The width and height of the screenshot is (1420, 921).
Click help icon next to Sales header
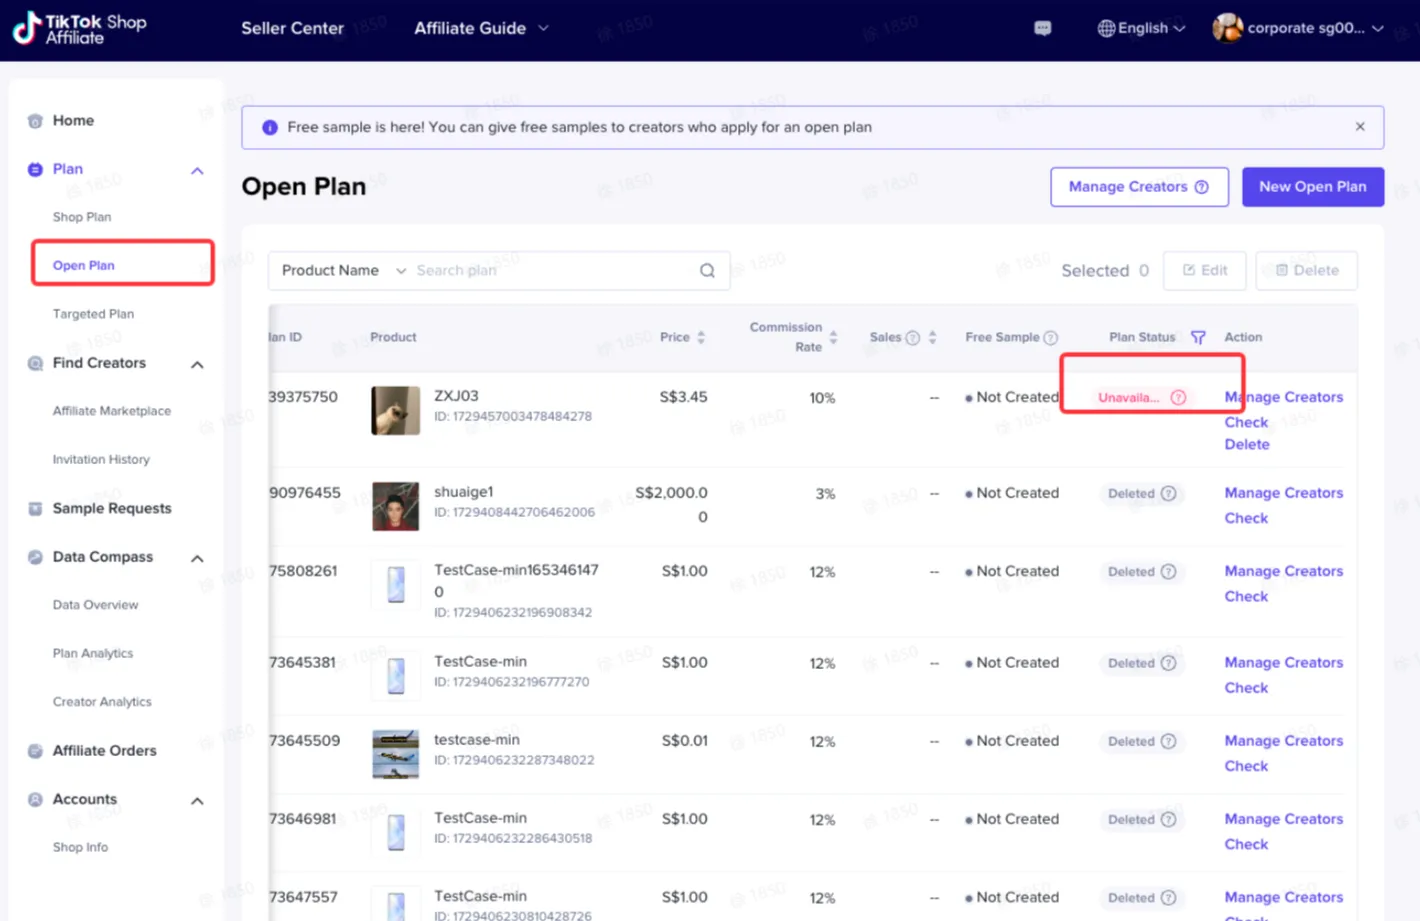[912, 338]
